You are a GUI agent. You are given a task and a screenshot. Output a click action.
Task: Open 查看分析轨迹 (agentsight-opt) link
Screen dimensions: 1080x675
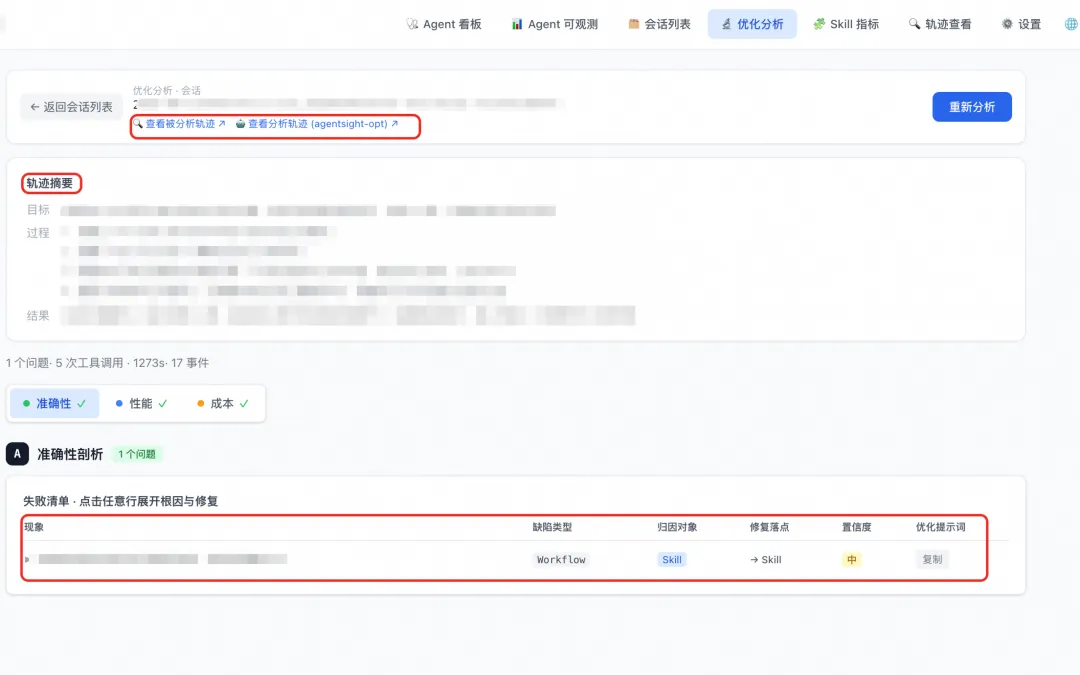(x=317, y=124)
